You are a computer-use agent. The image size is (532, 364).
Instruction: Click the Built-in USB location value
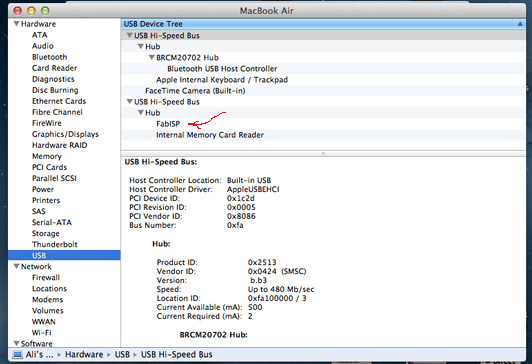pos(249,180)
